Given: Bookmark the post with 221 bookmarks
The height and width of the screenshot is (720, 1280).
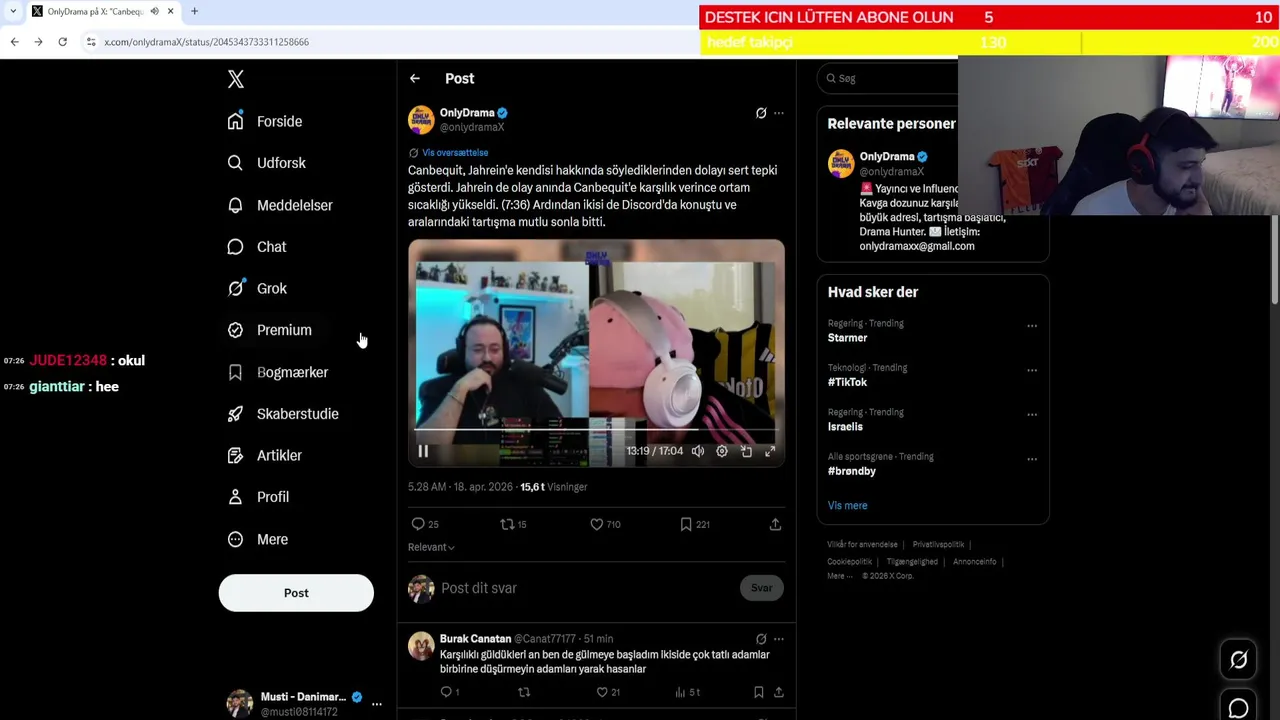Looking at the screenshot, I should 686,524.
